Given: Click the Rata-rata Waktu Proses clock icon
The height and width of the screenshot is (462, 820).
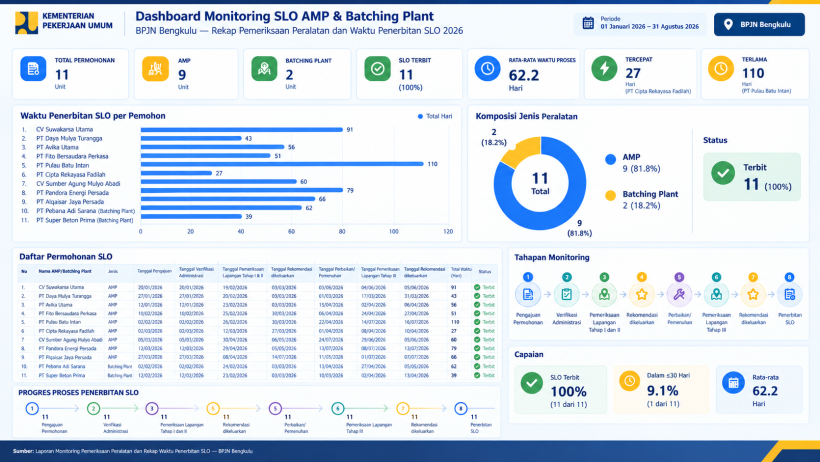Looking at the screenshot, I should pos(487,69).
